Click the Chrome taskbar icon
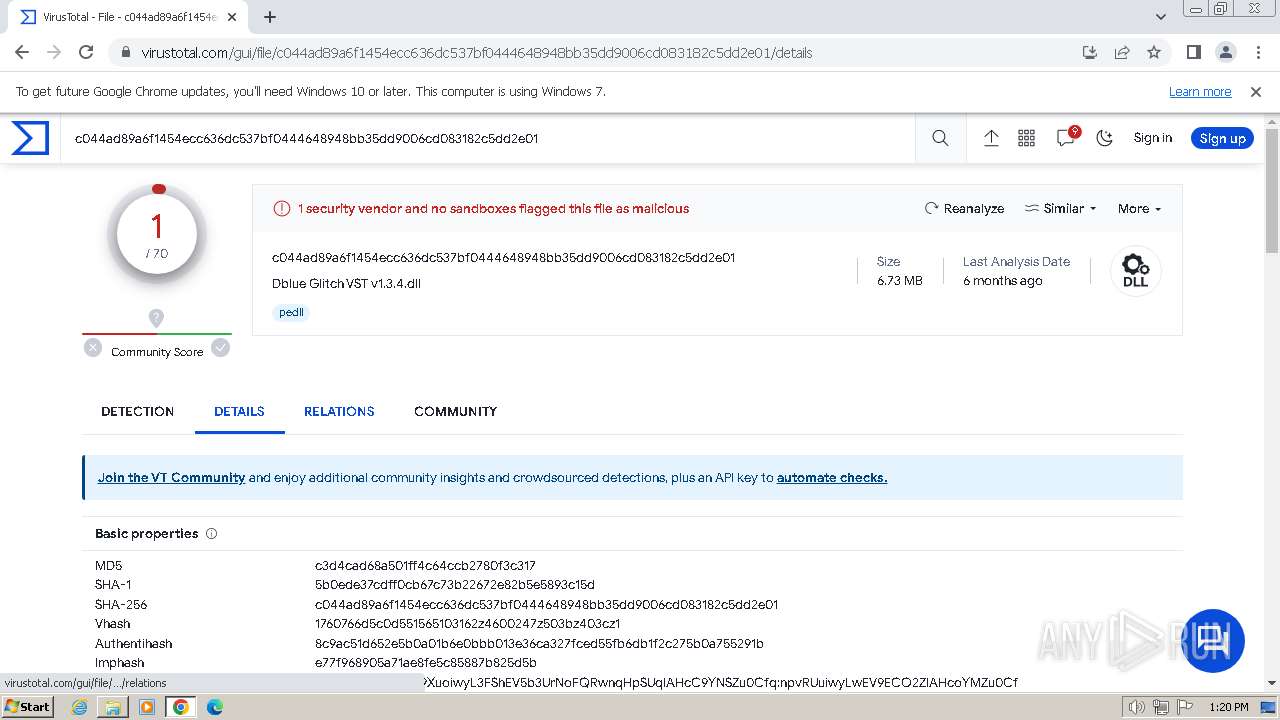The width and height of the screenshot is (1280, 720). (x=181, y=707)
